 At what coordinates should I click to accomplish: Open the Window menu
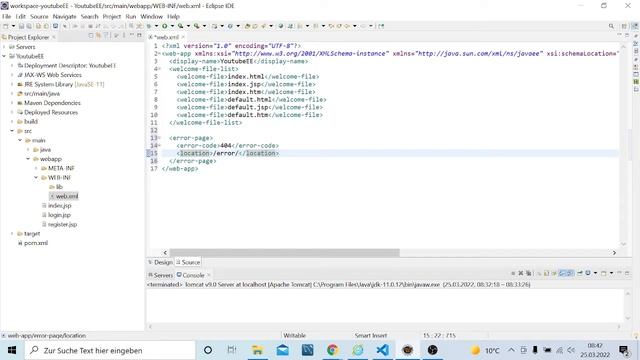point(151,16)
